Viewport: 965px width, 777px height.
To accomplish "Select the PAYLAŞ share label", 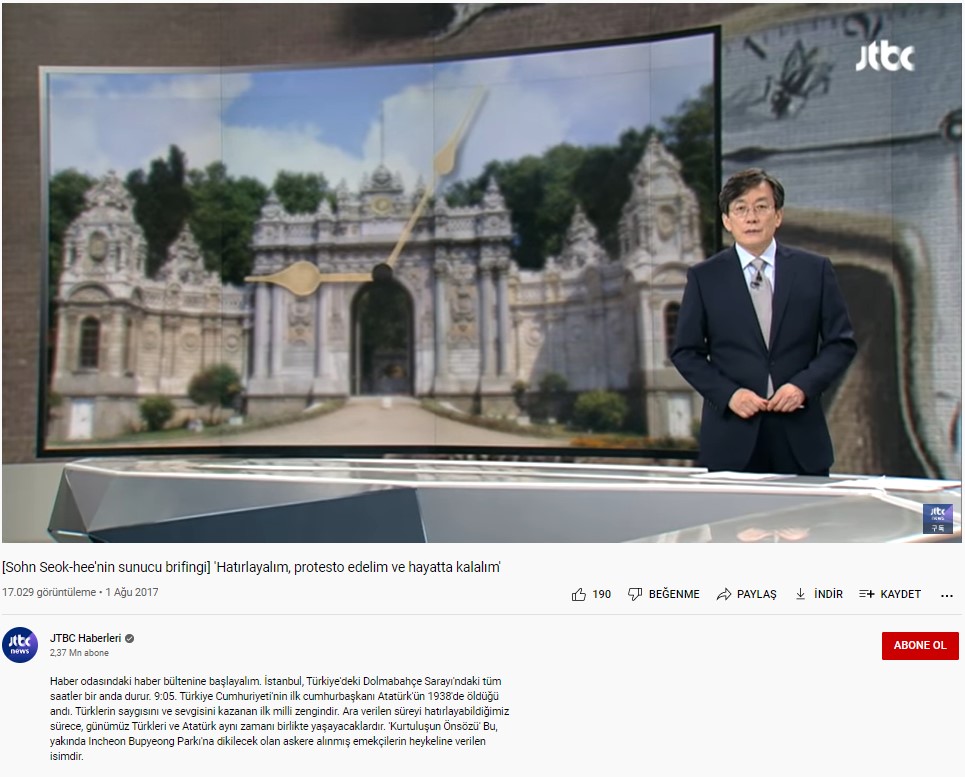I will [756, 594].
